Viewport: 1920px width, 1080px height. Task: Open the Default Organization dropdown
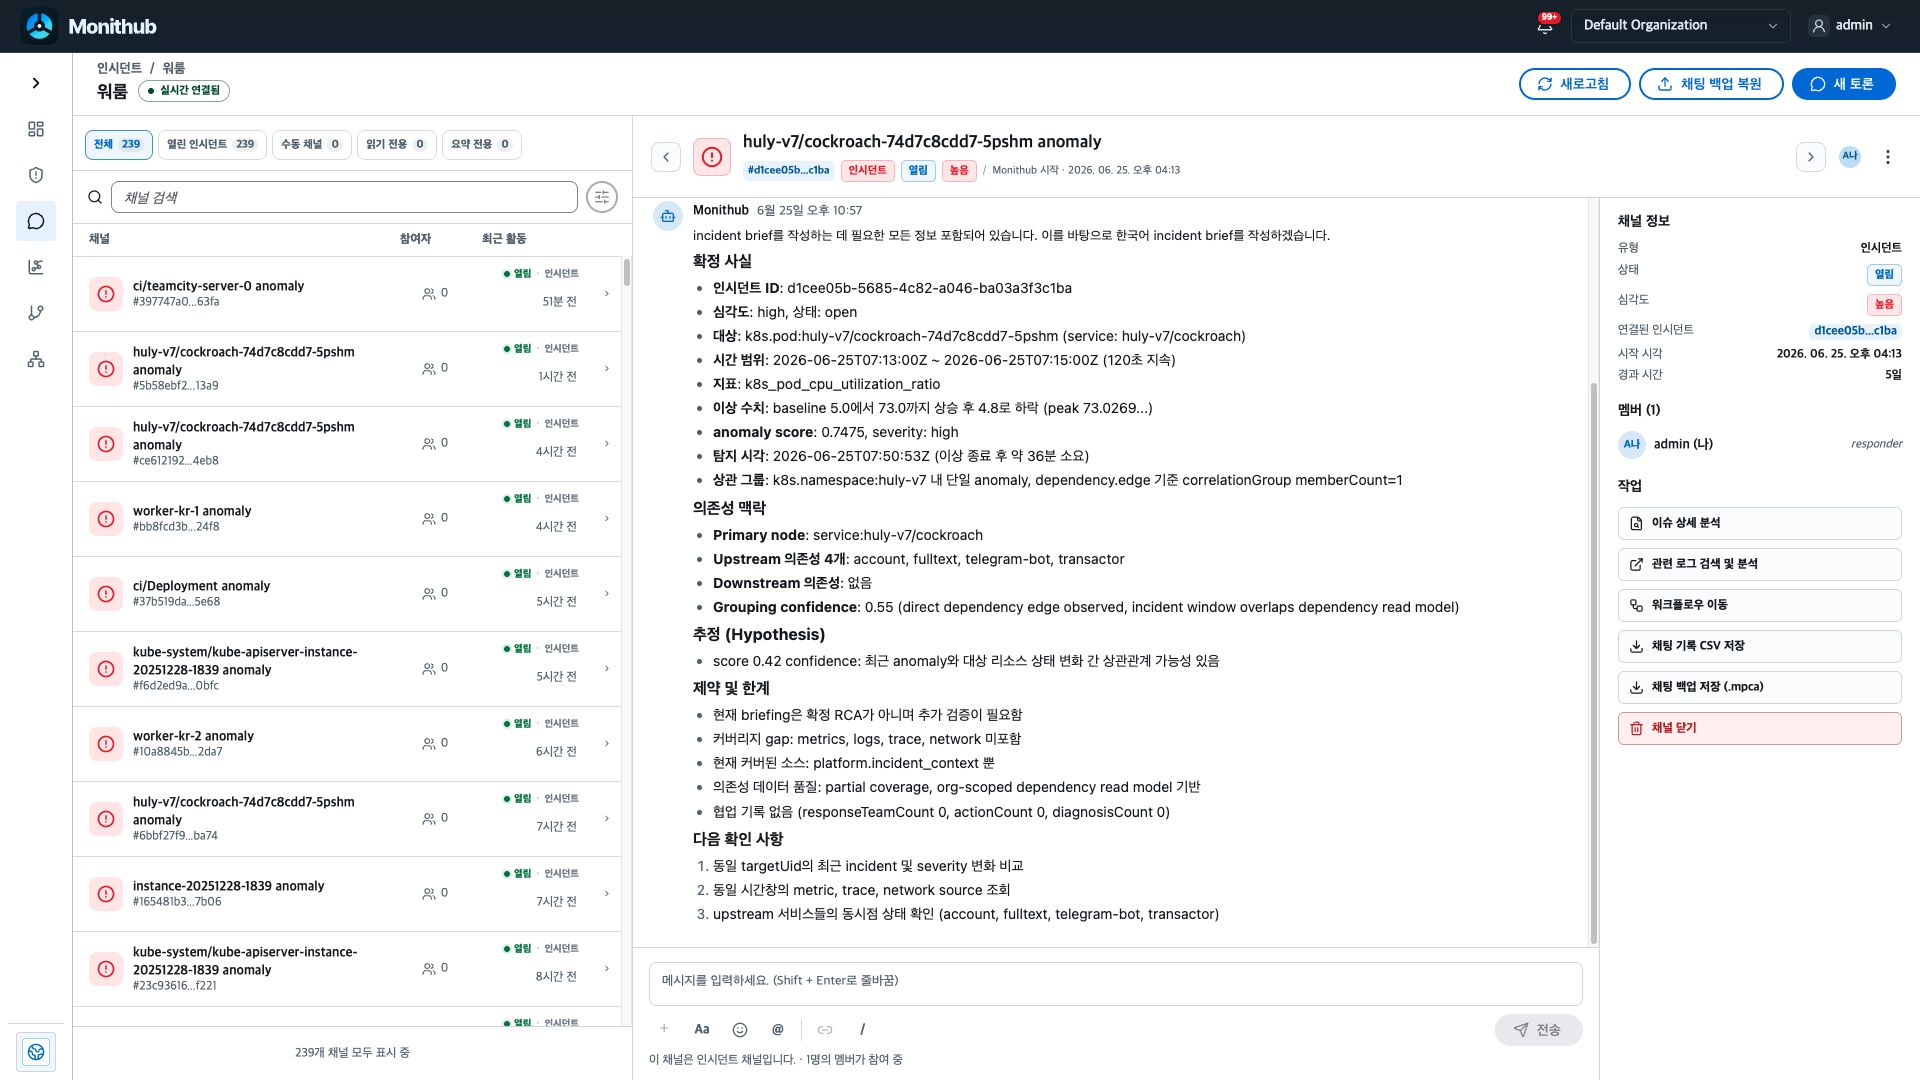tap(1681, 25)
